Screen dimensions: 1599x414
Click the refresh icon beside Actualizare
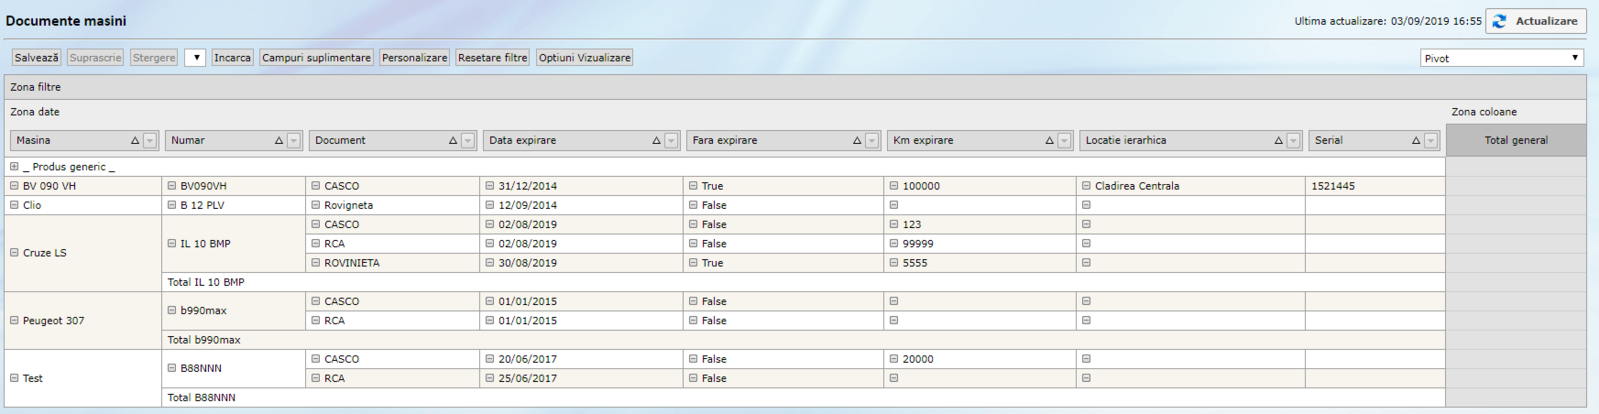[x=1499, y=21]
